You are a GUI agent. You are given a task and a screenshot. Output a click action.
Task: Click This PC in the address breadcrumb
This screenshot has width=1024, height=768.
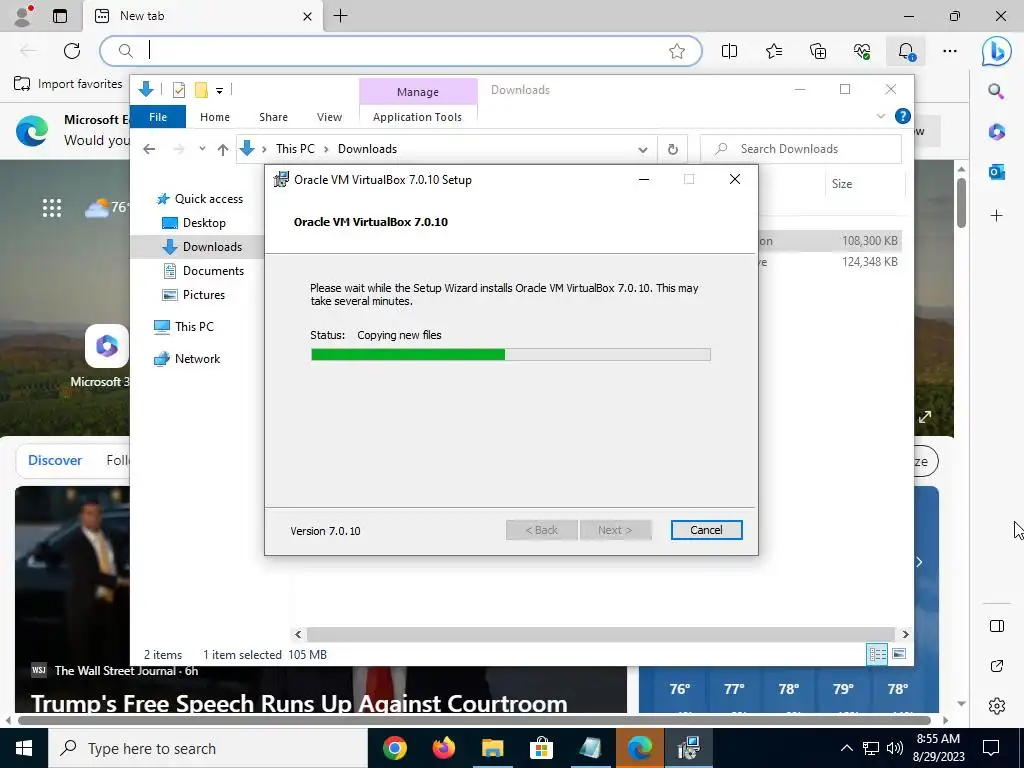pyautogui.click(x=295, y=149)
